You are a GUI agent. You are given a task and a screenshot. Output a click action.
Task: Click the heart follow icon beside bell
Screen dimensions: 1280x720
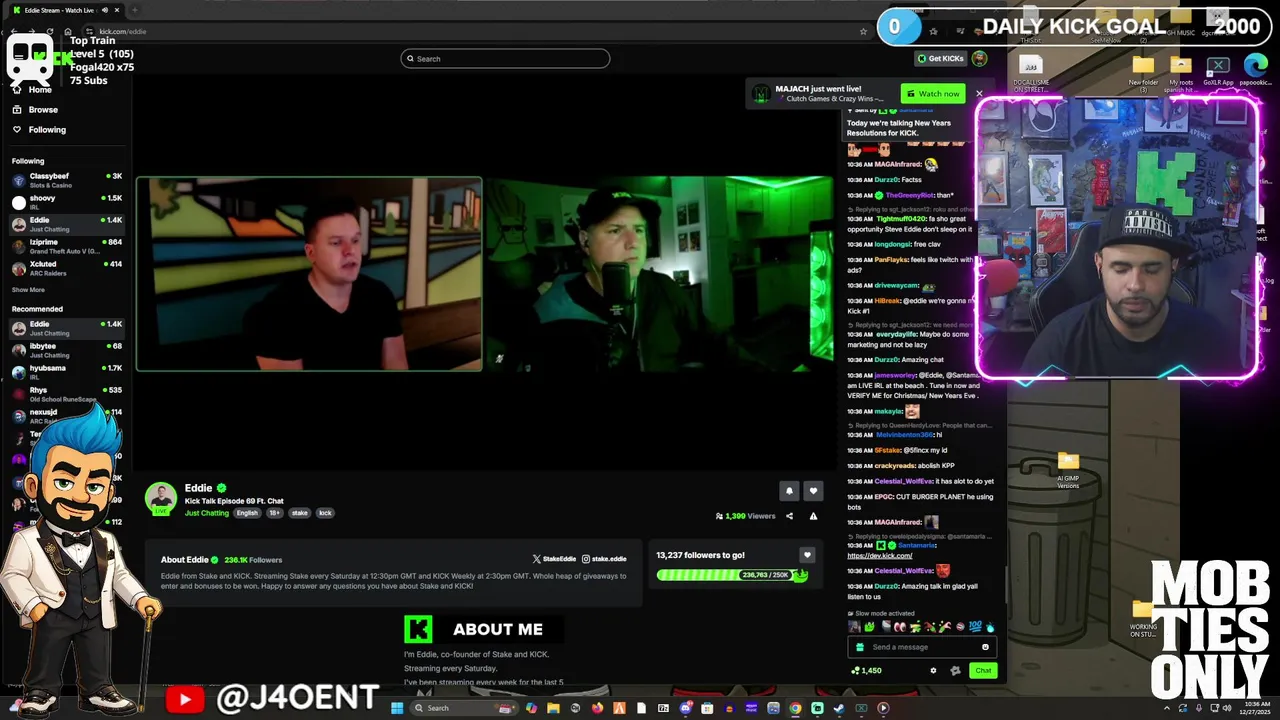[x=813, y=491]
